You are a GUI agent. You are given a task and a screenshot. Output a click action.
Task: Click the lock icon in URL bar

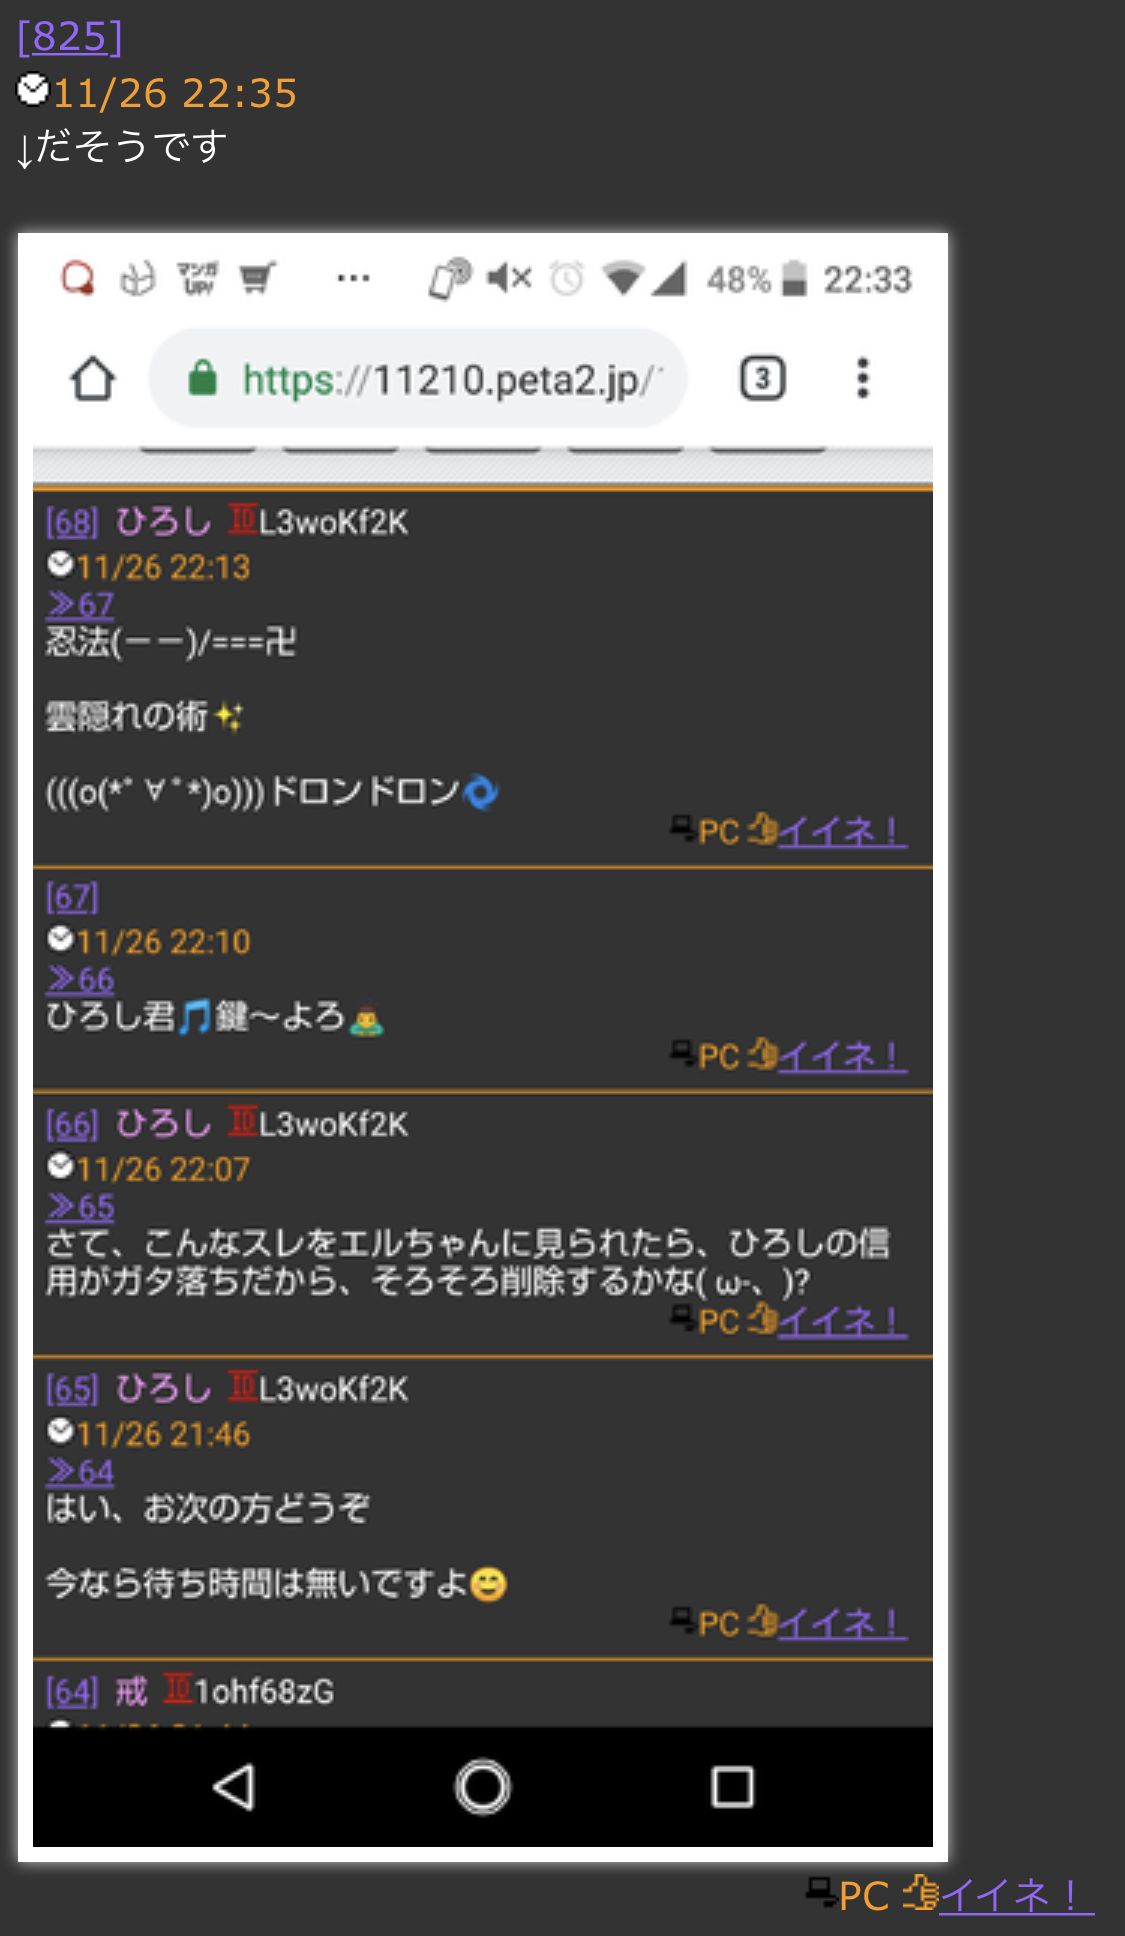[203, 379]
